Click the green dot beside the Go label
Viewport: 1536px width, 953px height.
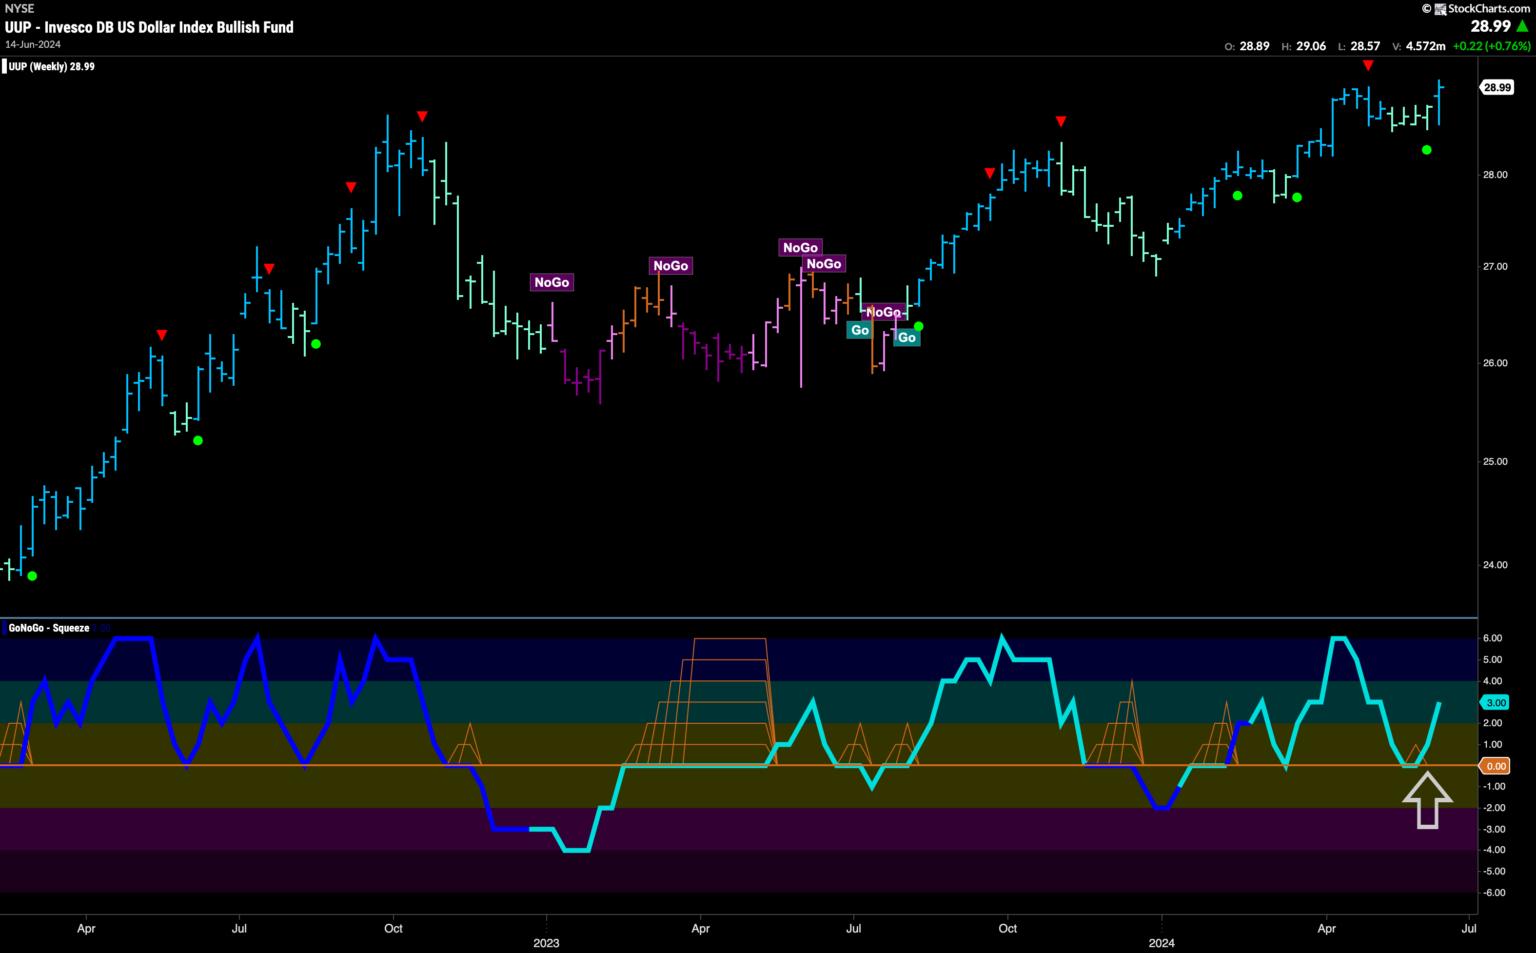tap(918, 326)
